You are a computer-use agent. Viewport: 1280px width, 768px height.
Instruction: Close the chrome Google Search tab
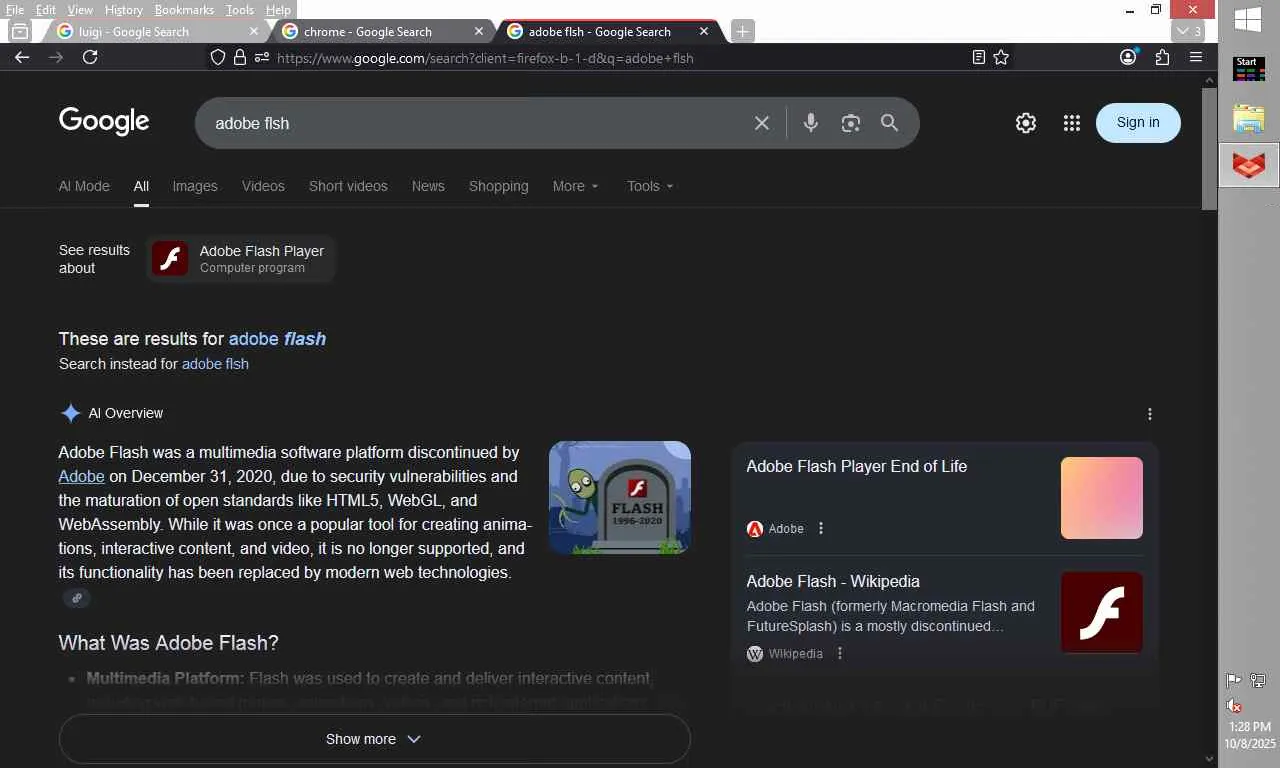click(478, 31)
